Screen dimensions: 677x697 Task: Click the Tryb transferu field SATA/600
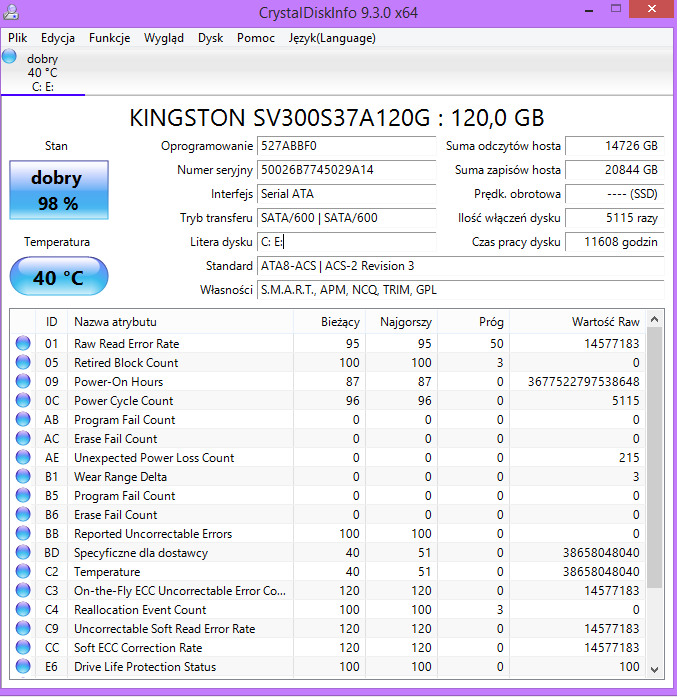point(346,218)
